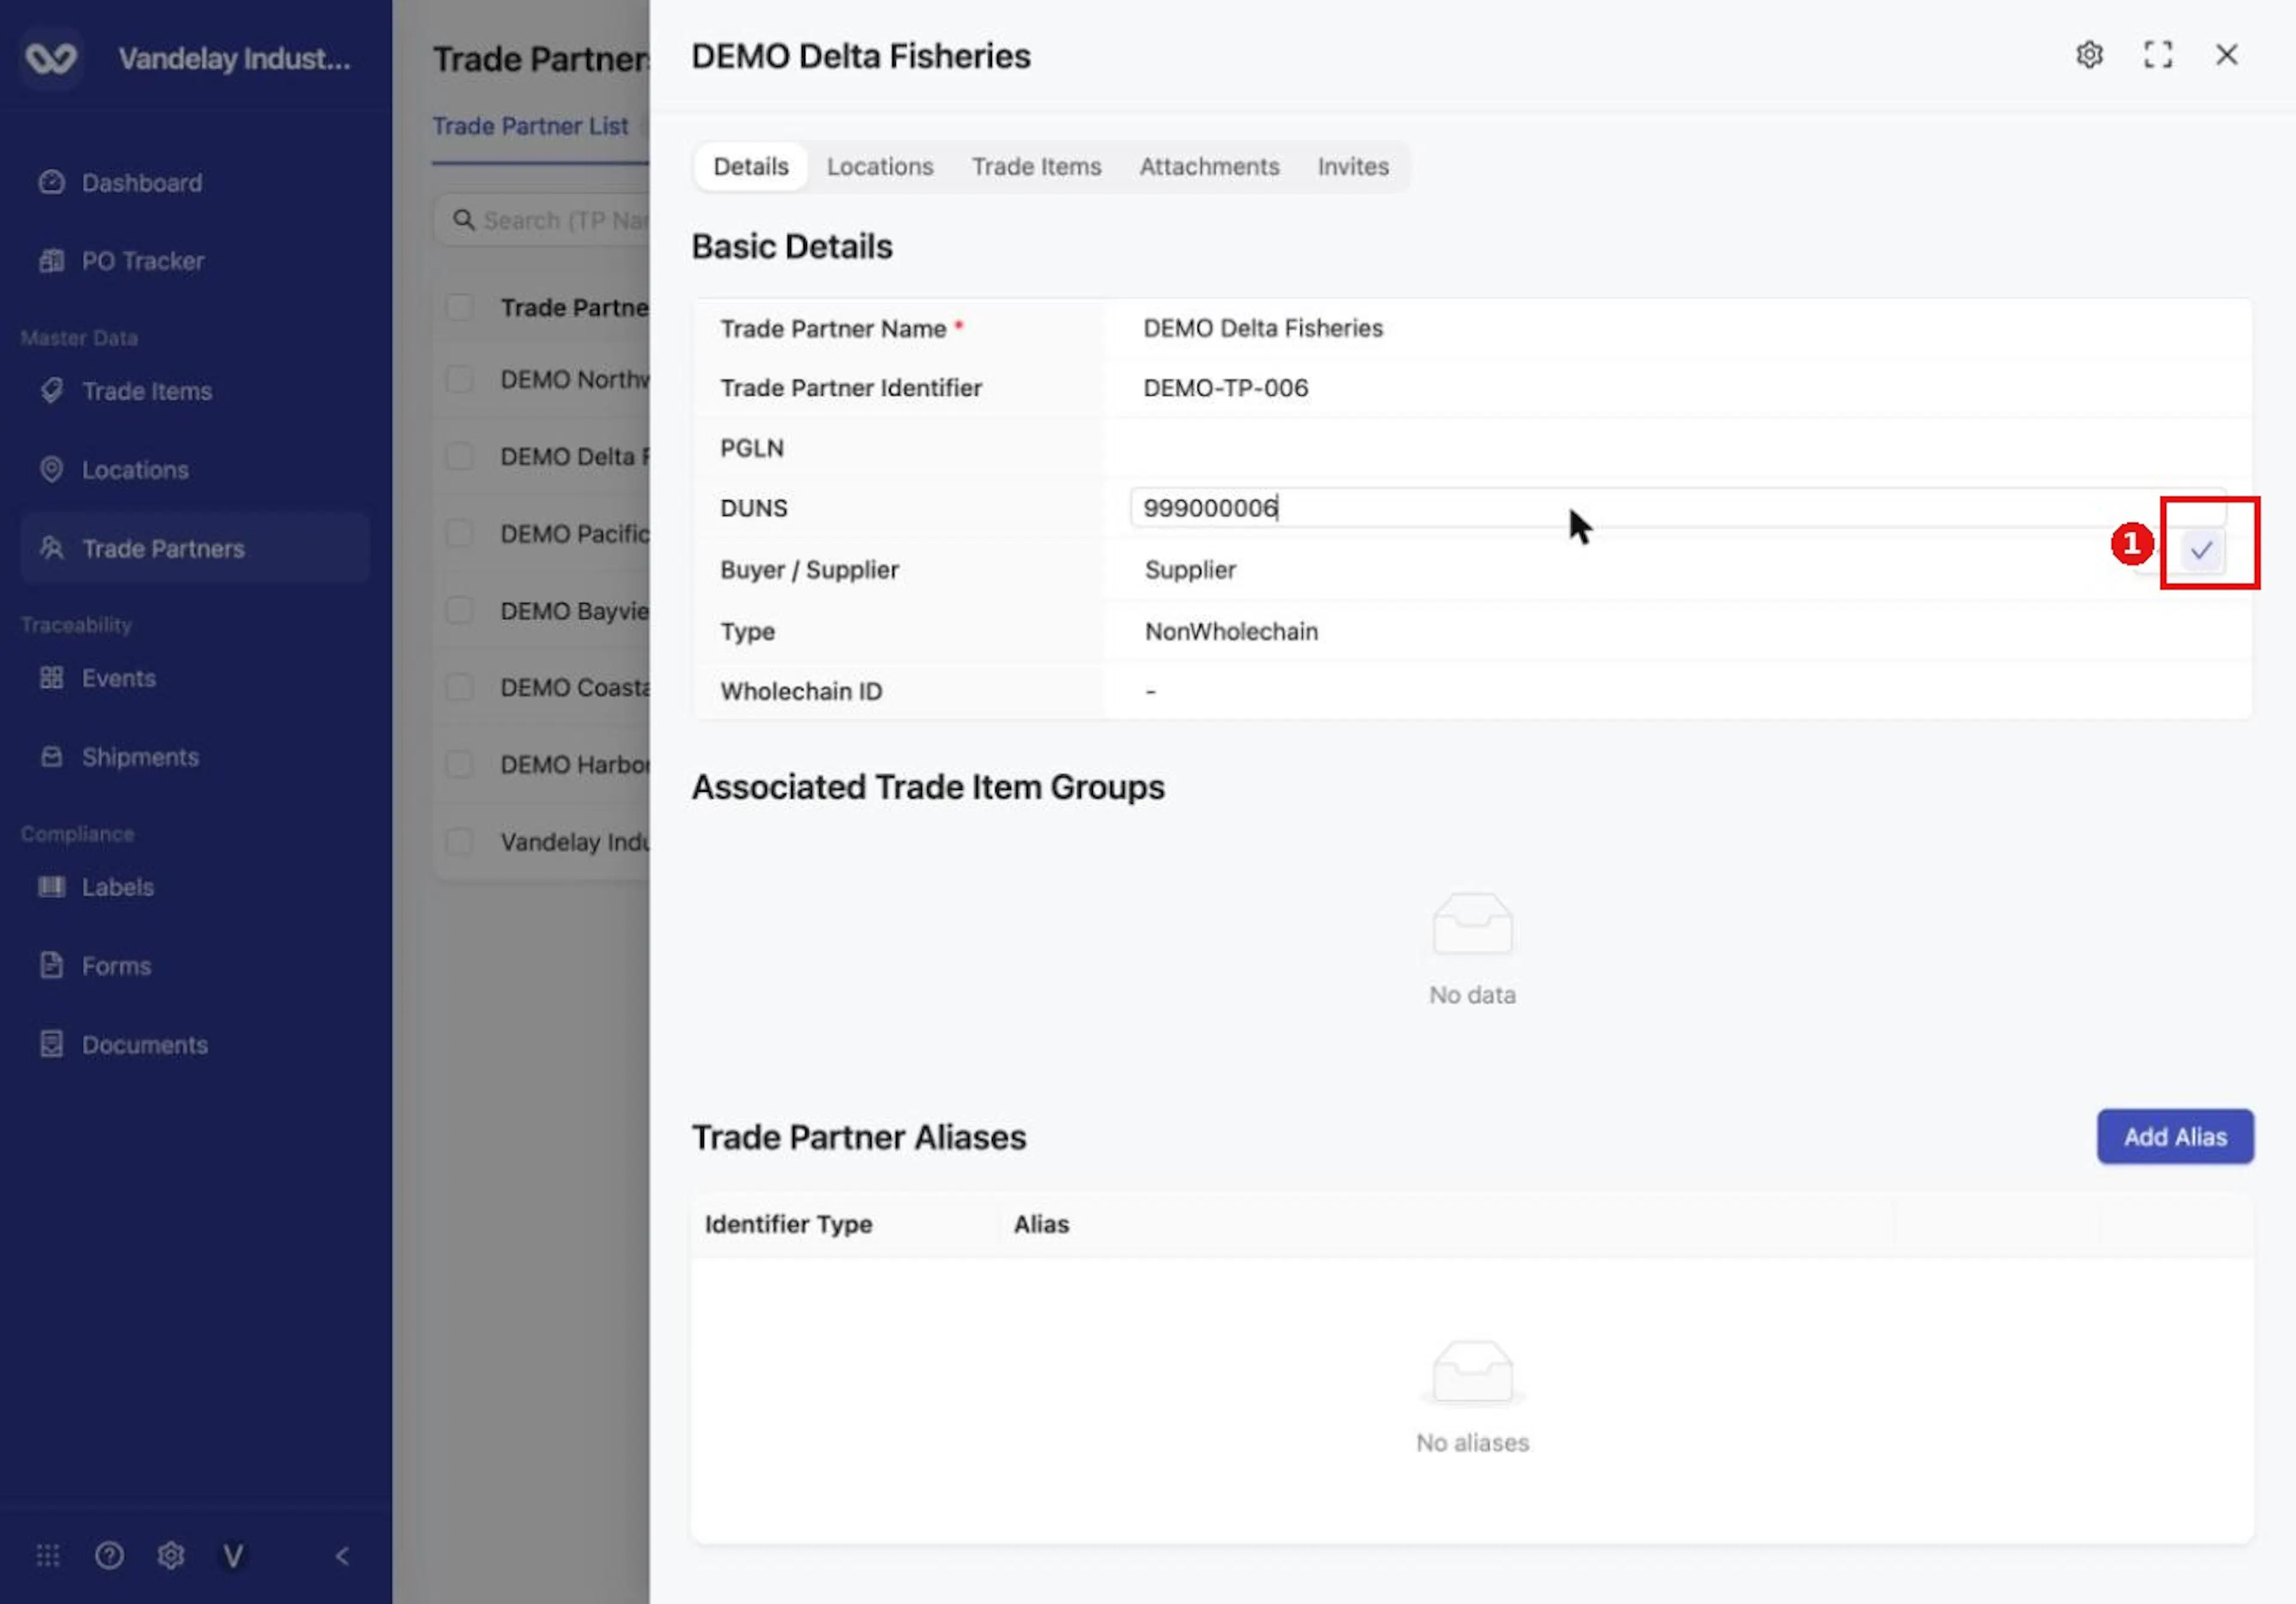Switch to the Invites tab
This screenshot has width=2296, height=1604.
1353,166
